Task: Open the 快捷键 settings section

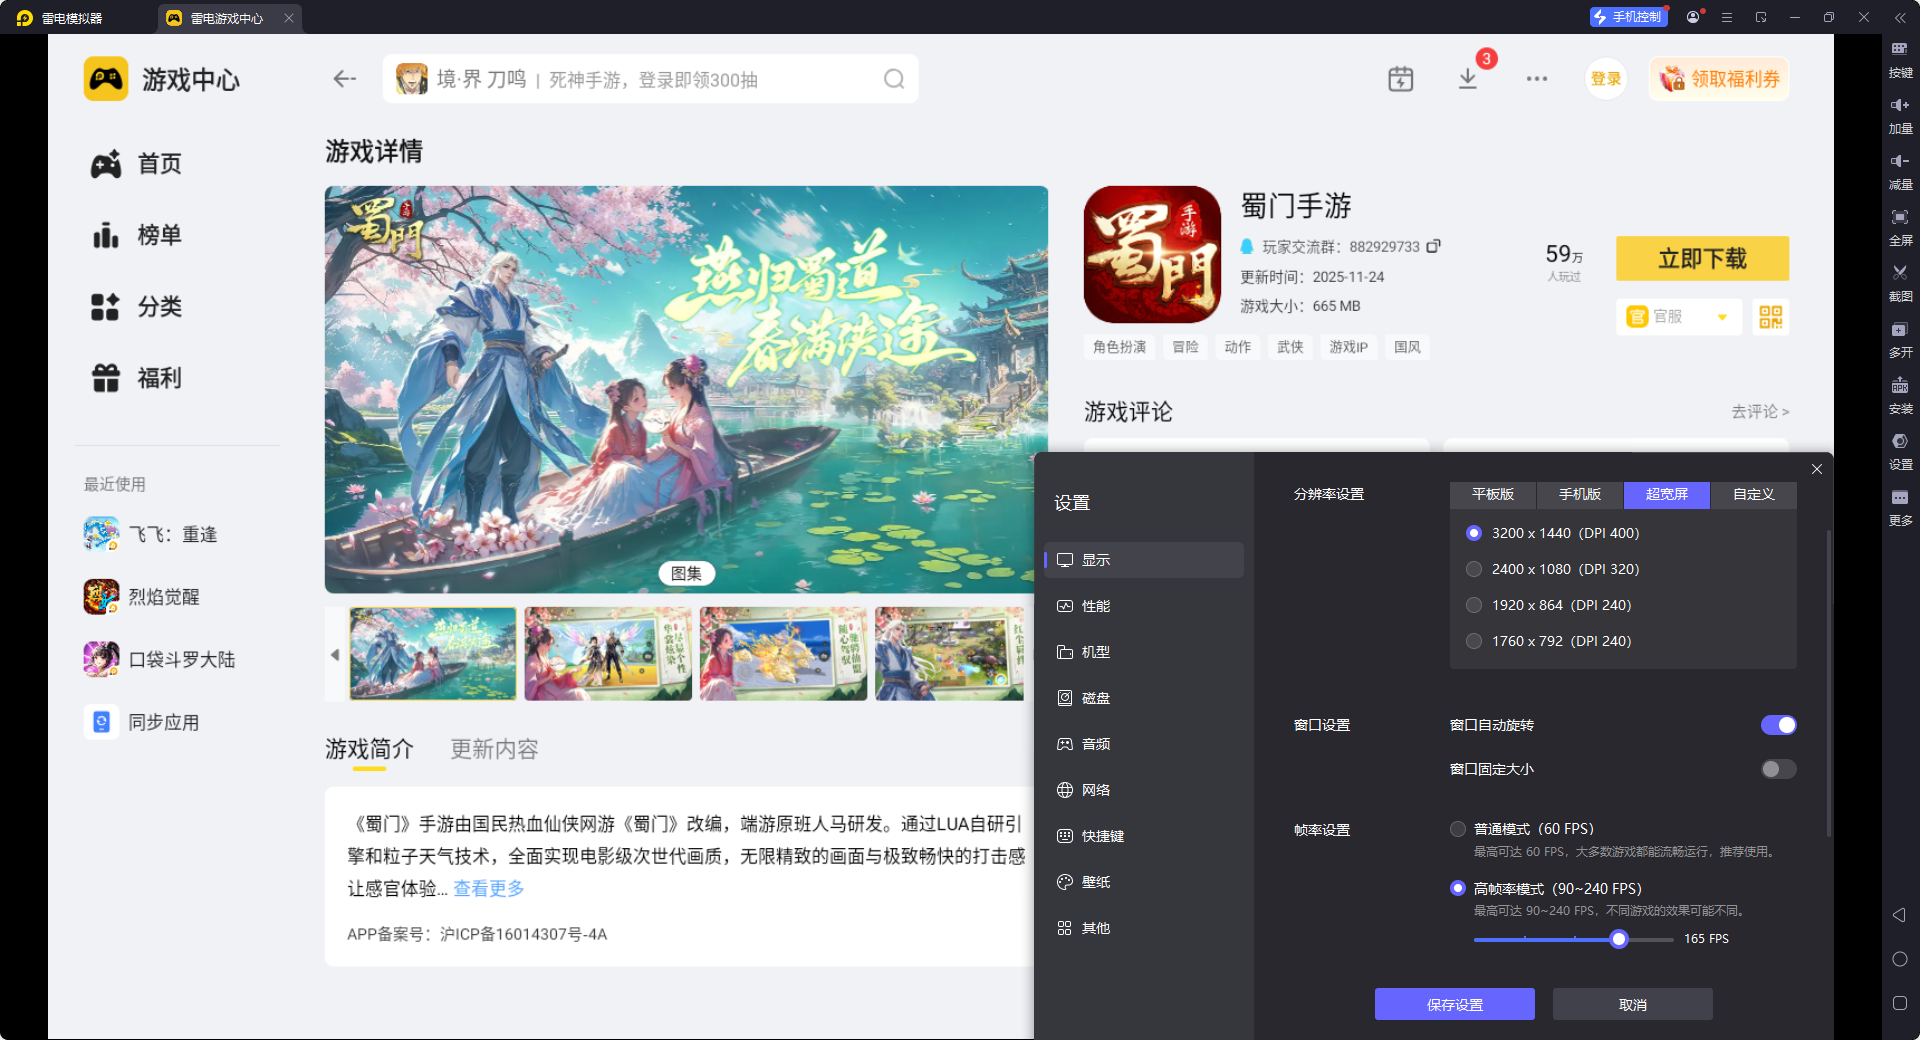Action: [1100, 835]
